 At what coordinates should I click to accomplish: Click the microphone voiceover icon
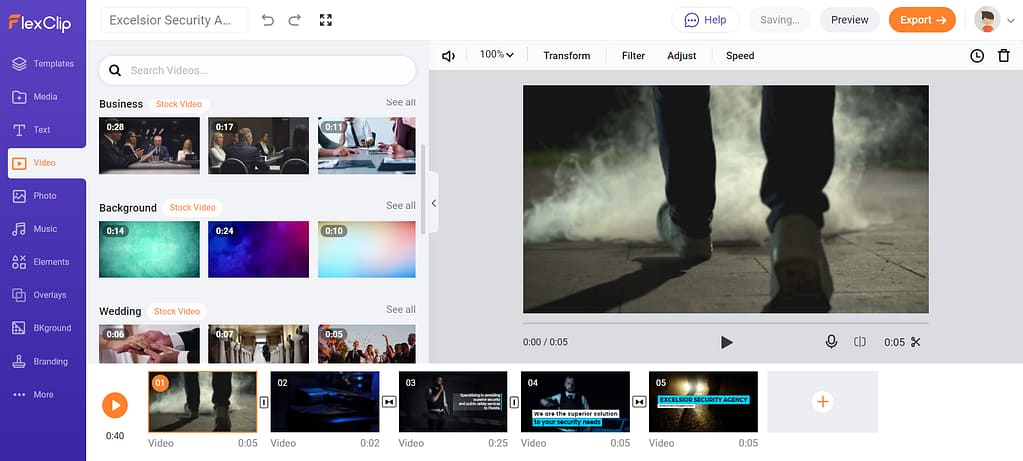(x=831, y=342)
